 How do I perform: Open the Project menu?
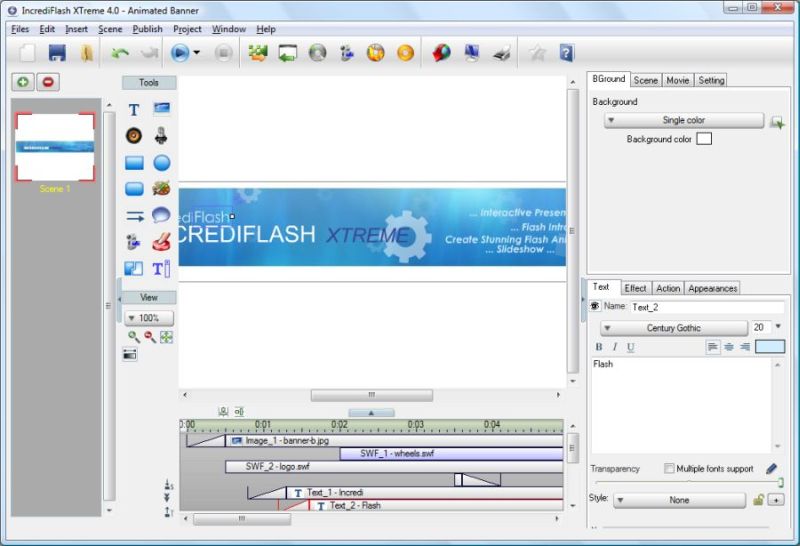[x=187, y=29]
